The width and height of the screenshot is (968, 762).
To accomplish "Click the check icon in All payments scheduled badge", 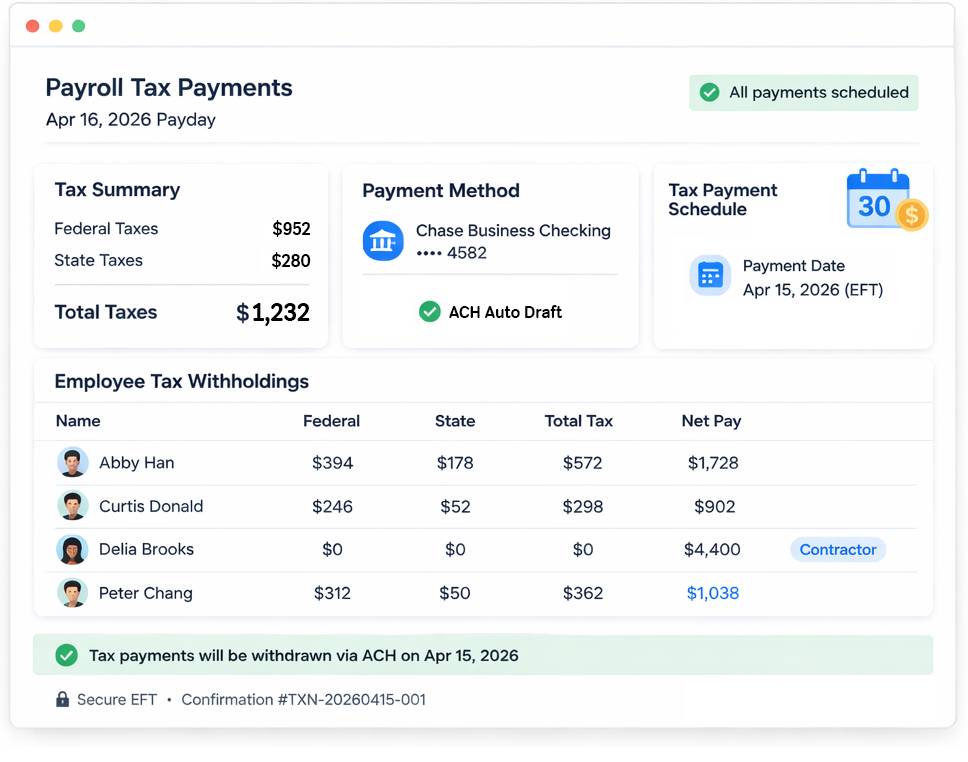I will click(x=709, y=92).
